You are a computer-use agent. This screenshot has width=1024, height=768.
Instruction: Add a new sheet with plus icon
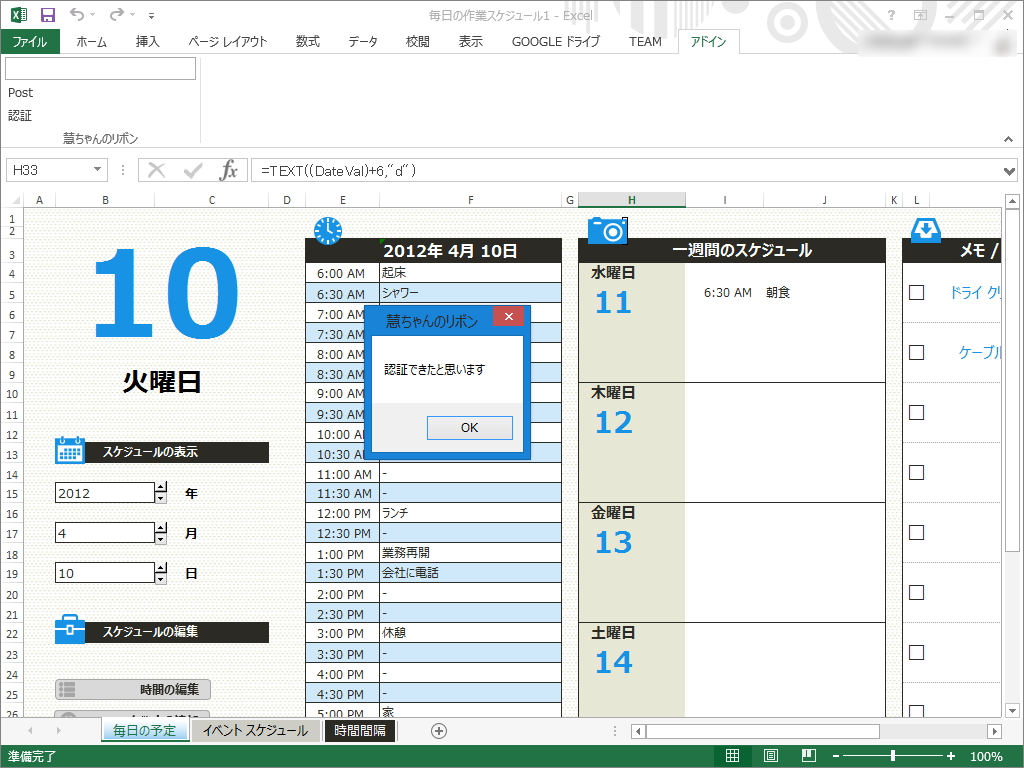point(439,731)
